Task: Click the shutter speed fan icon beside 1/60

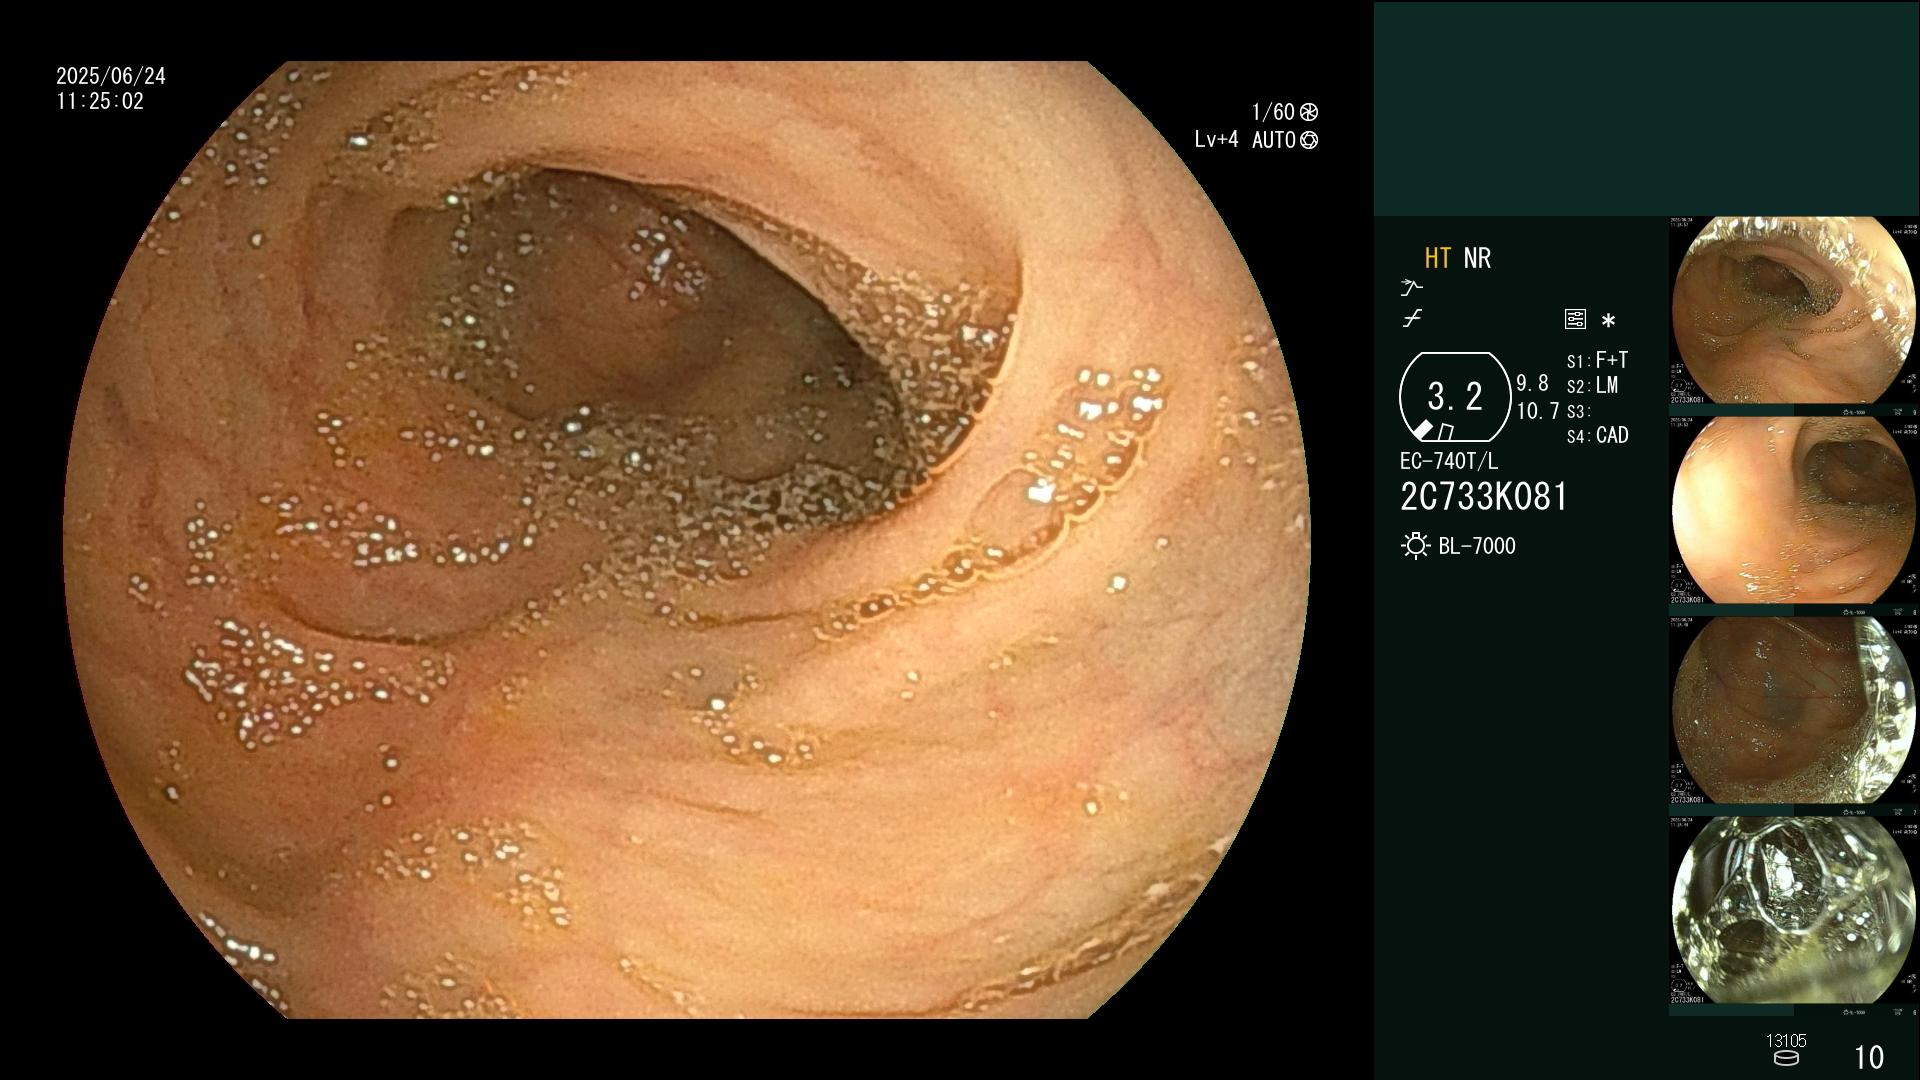Action: [1309, 112]
